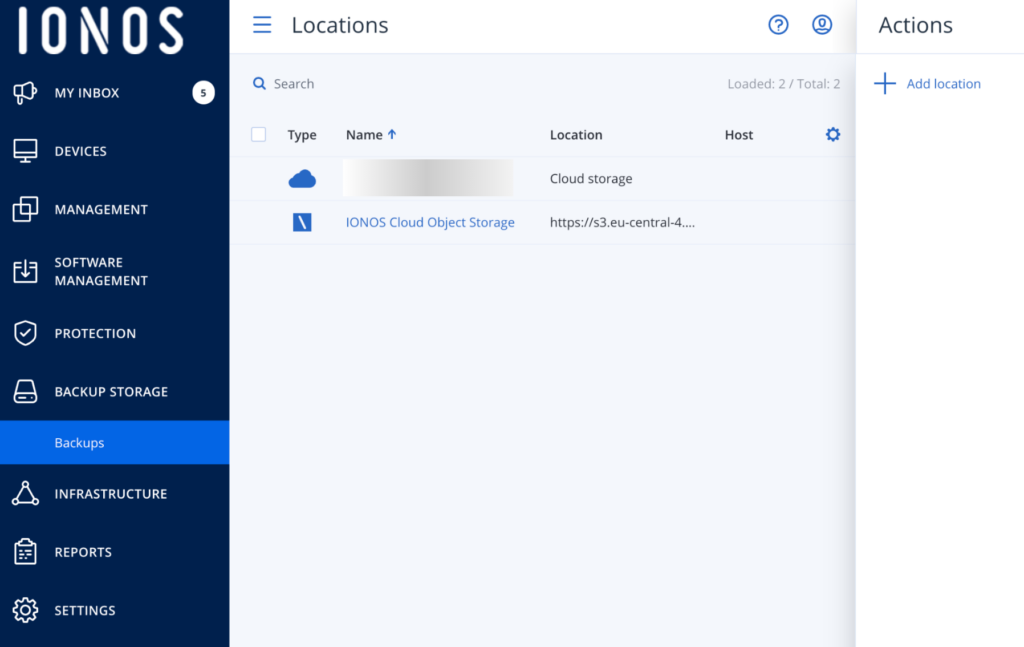
Task: Open the table columns gear icon
Action: [833, 133]
